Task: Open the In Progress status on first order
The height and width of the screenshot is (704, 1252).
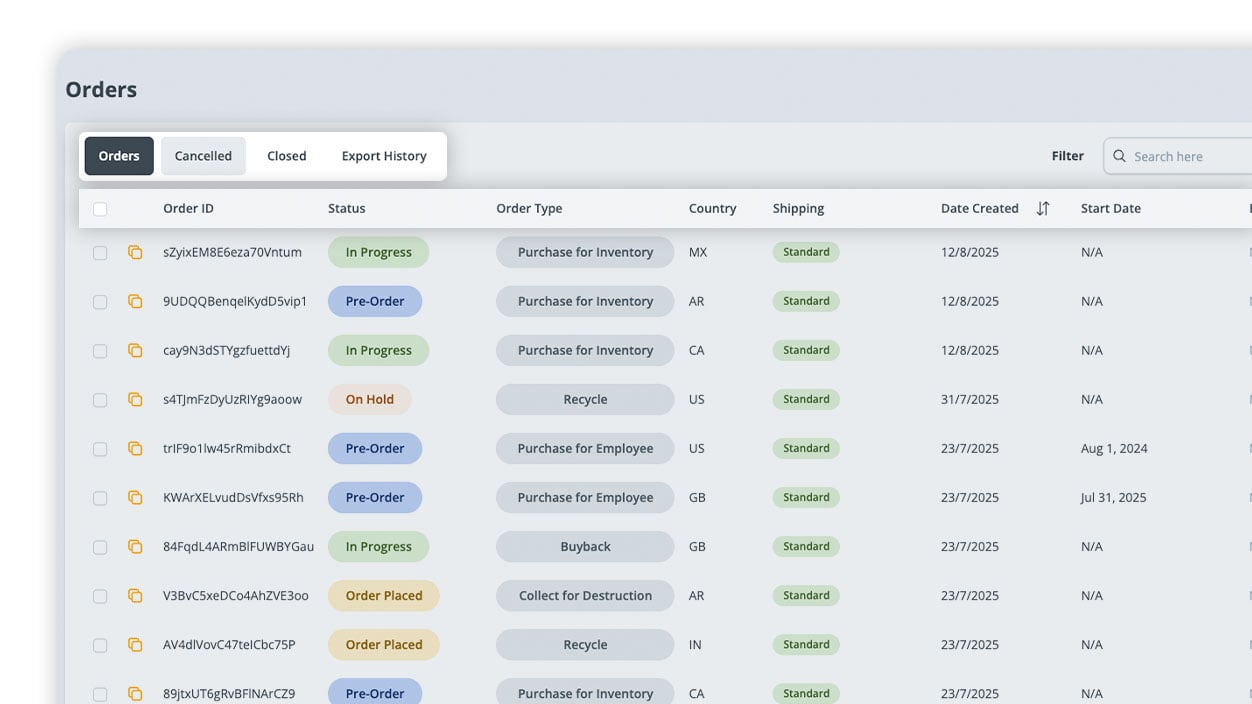Action: pyautogui.click(x=378, y=253)
